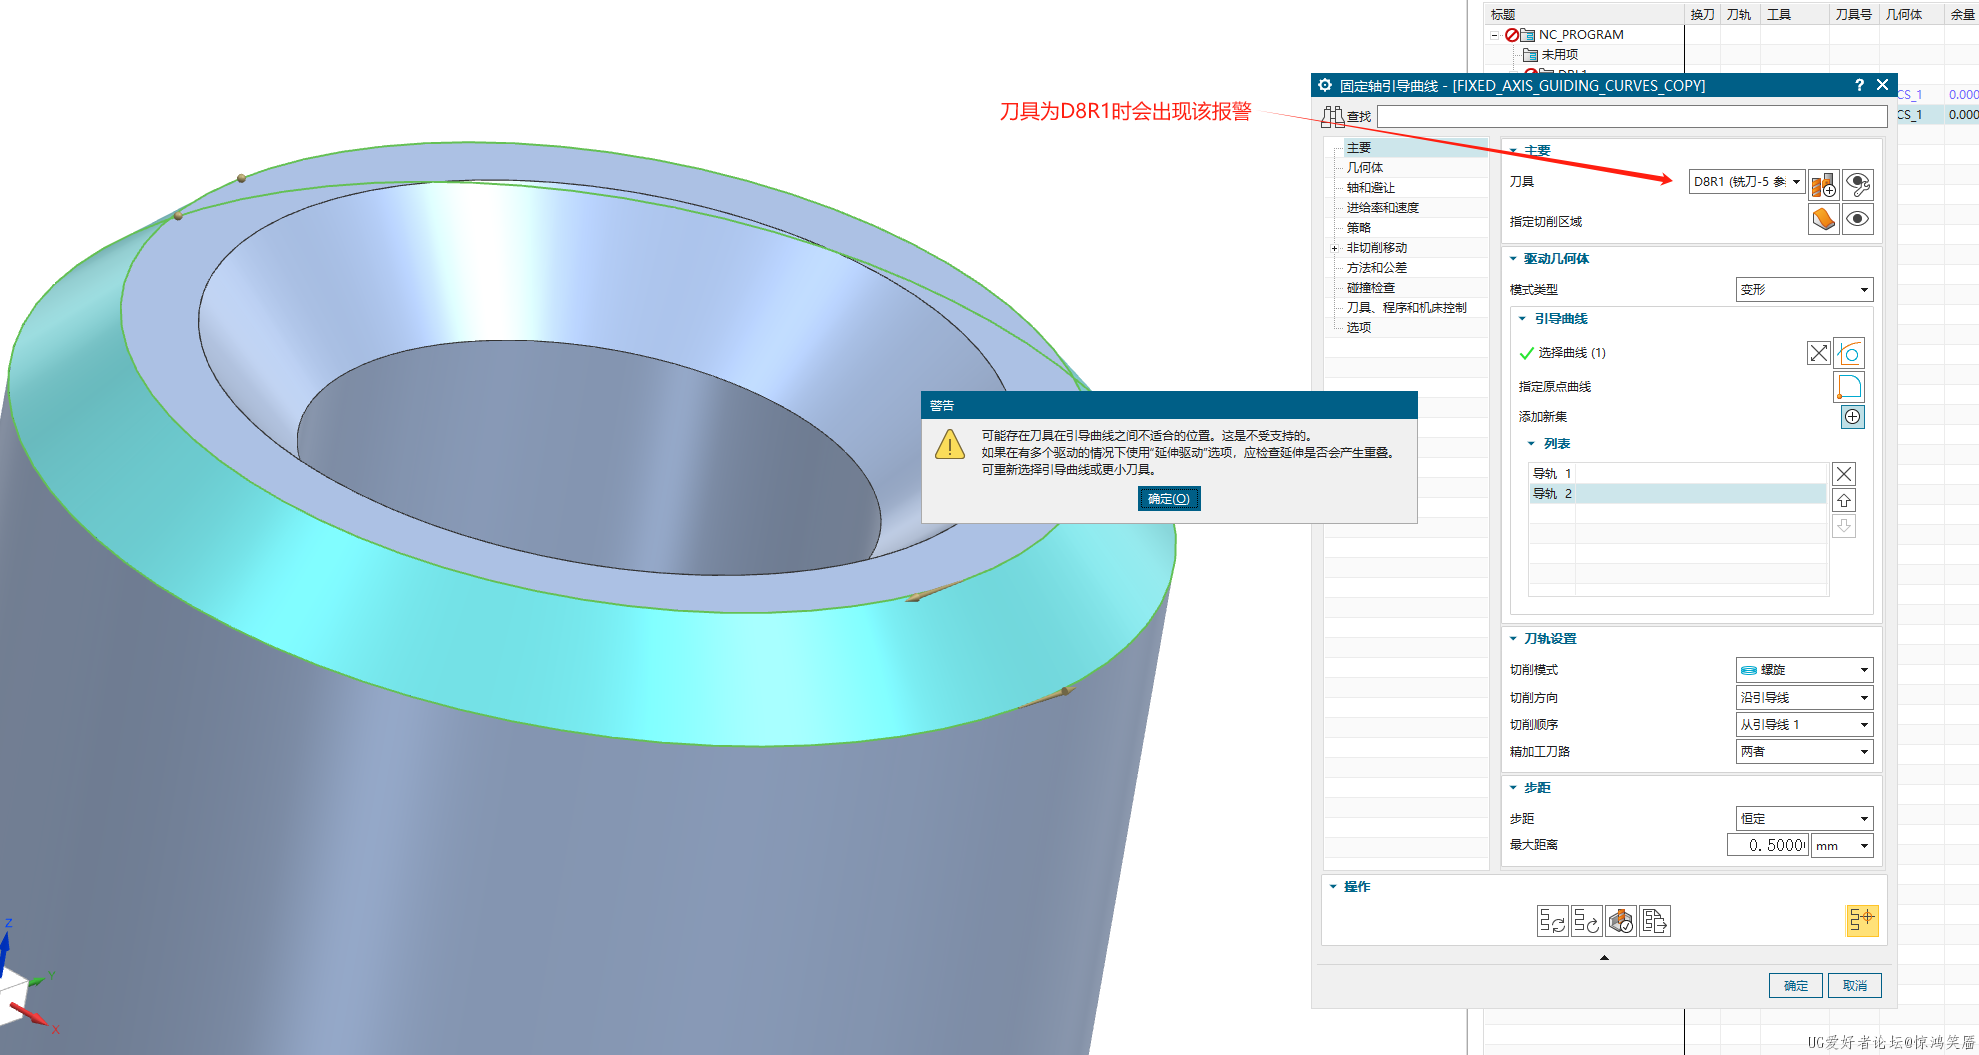Select 方法和公差 in the left tree
This screenshot has width=1979, height=1055.
coord(1376,268)
